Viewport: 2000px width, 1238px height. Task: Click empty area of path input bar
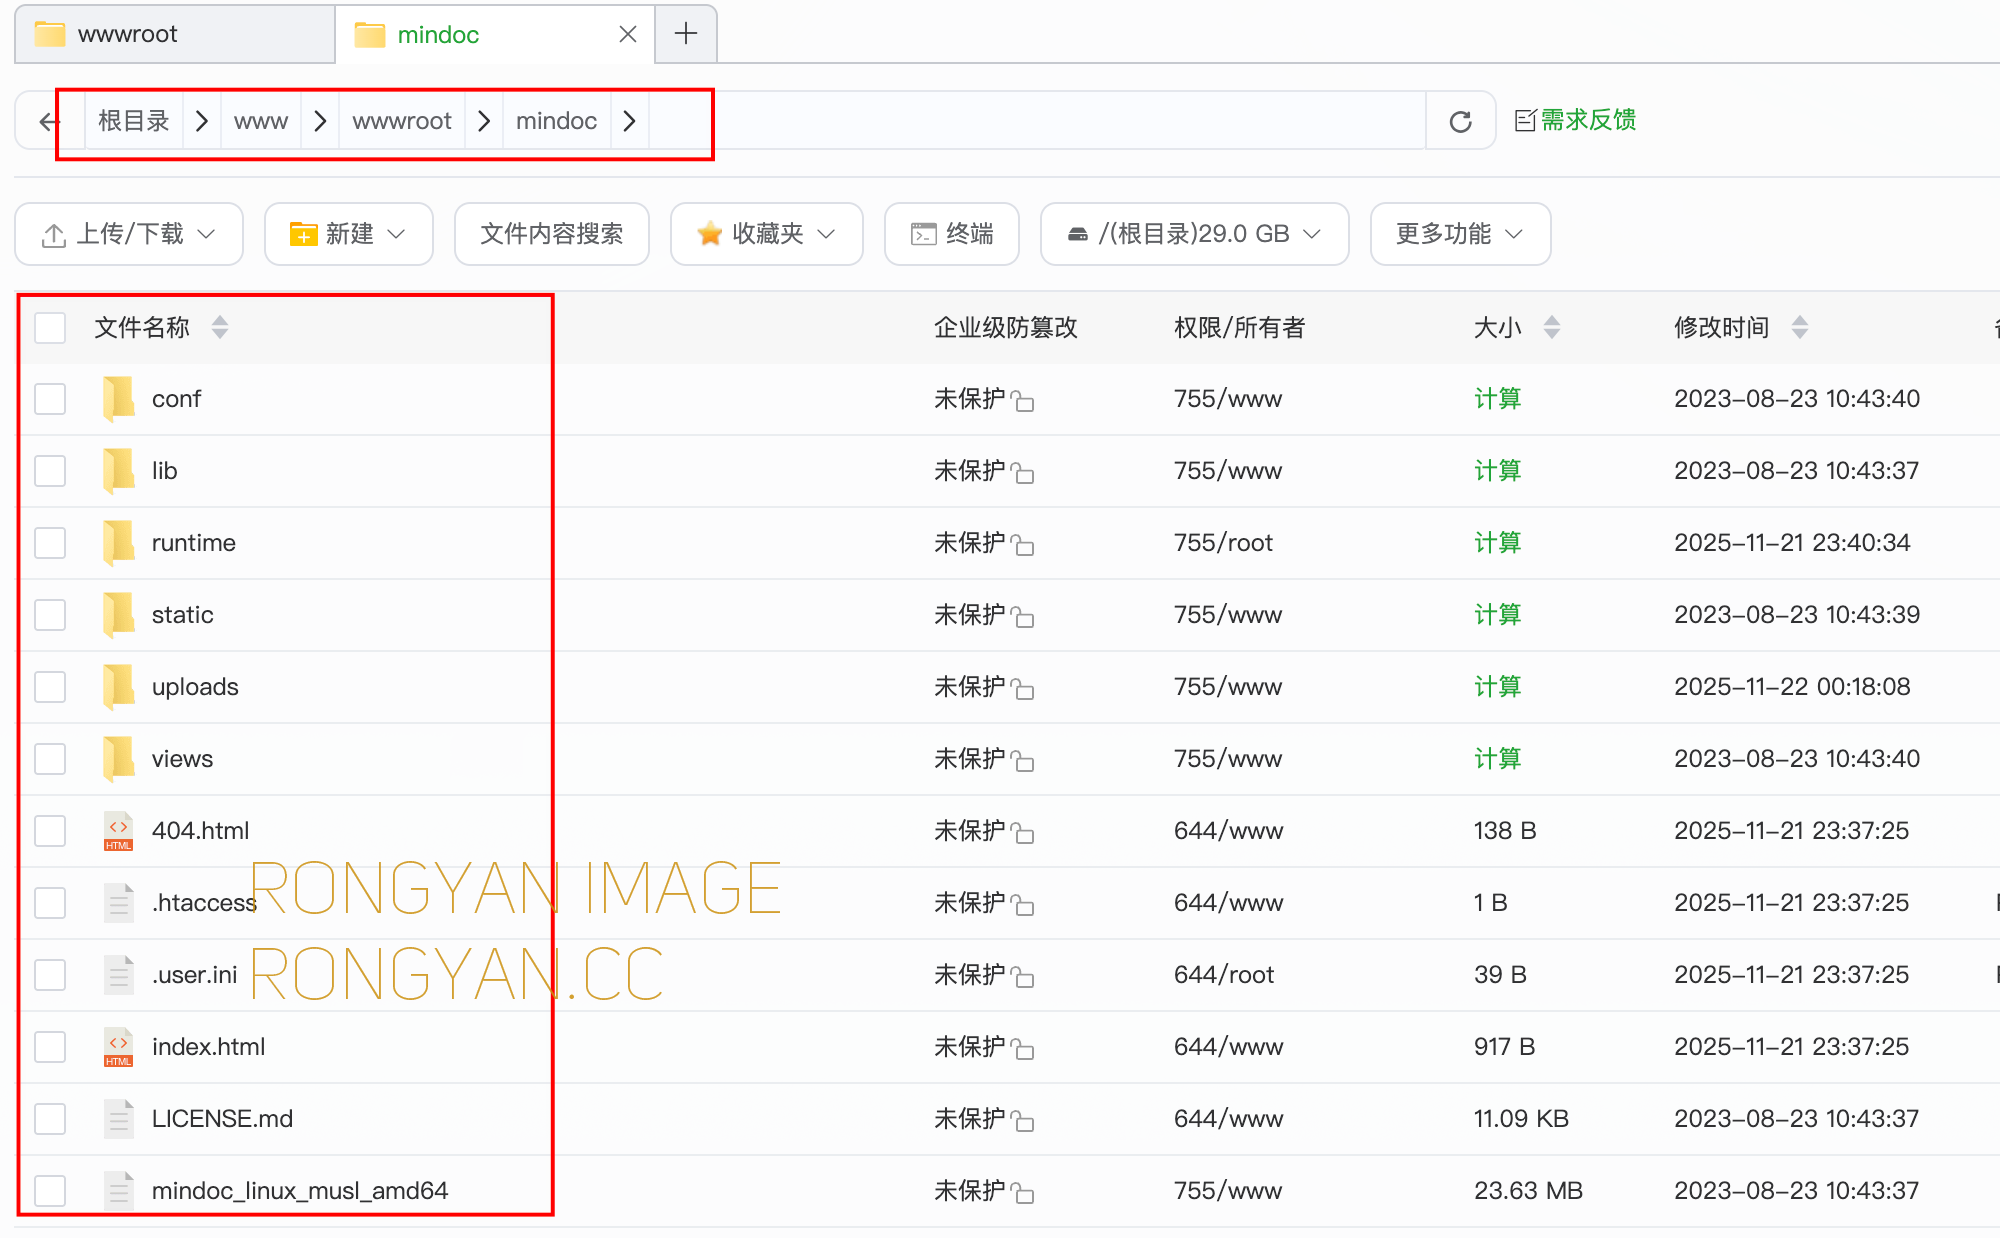[x=1035, y=121]
